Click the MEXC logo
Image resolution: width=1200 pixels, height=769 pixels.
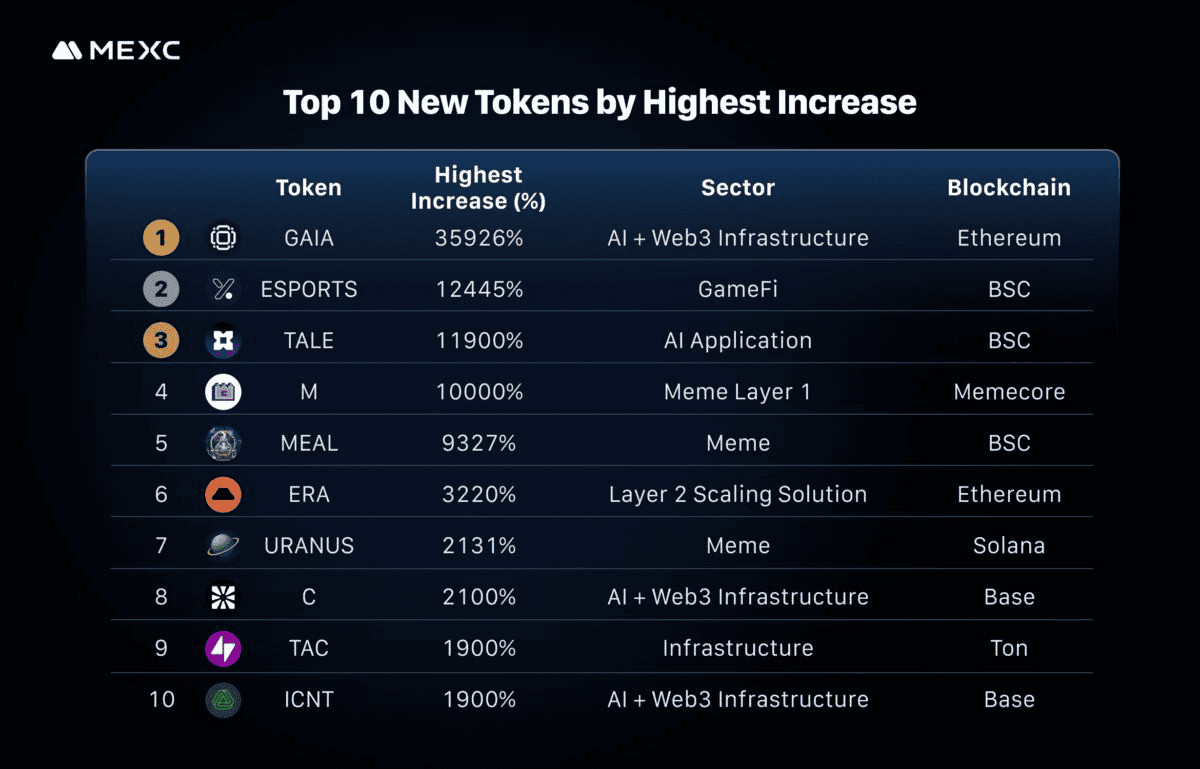point(116,50)
